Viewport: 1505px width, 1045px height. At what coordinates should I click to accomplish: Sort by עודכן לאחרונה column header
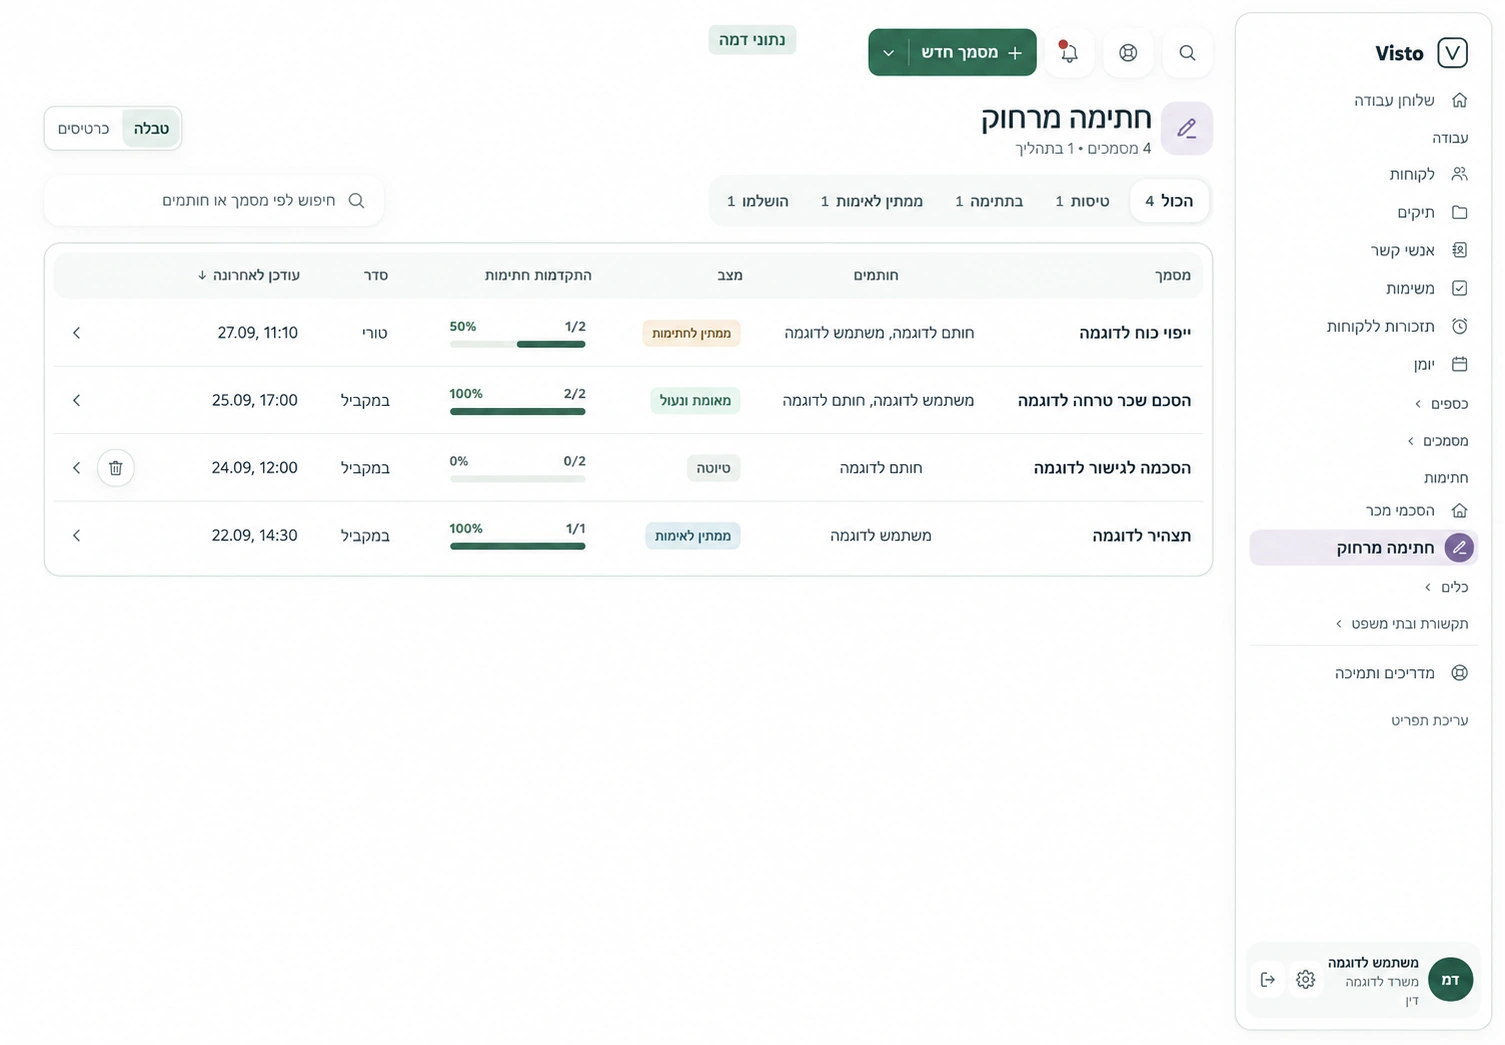click(249, 275)
